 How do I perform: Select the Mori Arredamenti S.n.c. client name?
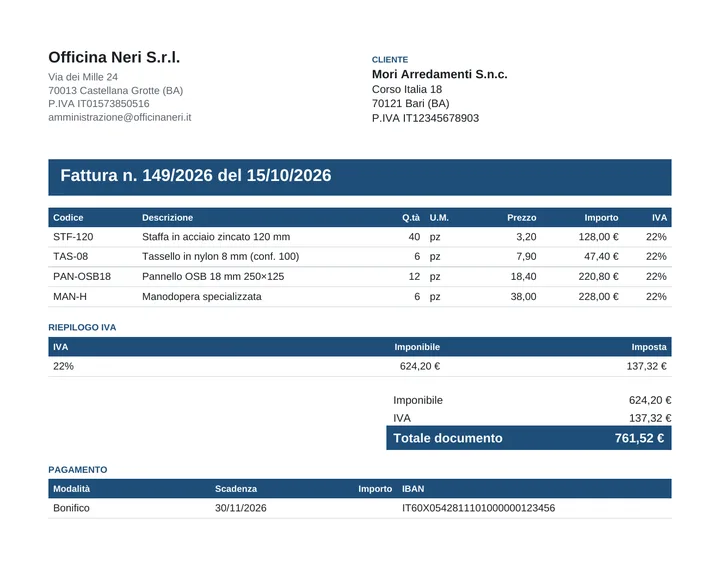click(439, 74)
